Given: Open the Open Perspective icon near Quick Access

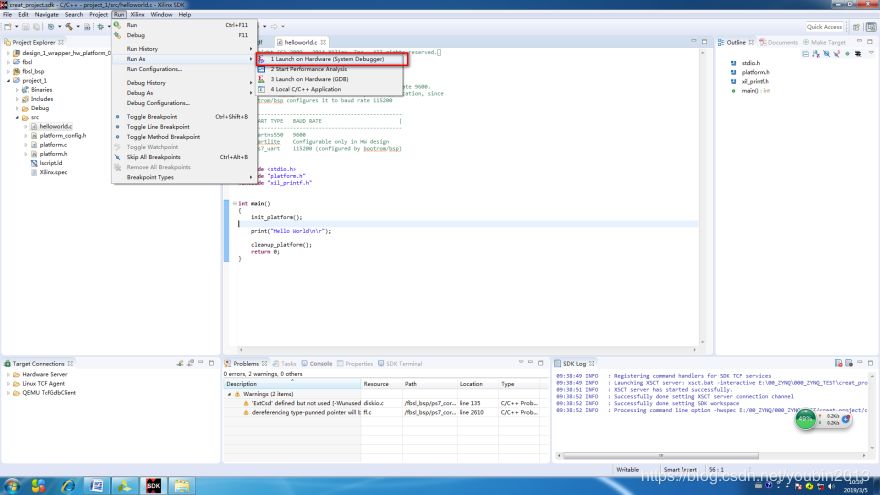Looking at the screenshot, I should (x=856, y=27).
